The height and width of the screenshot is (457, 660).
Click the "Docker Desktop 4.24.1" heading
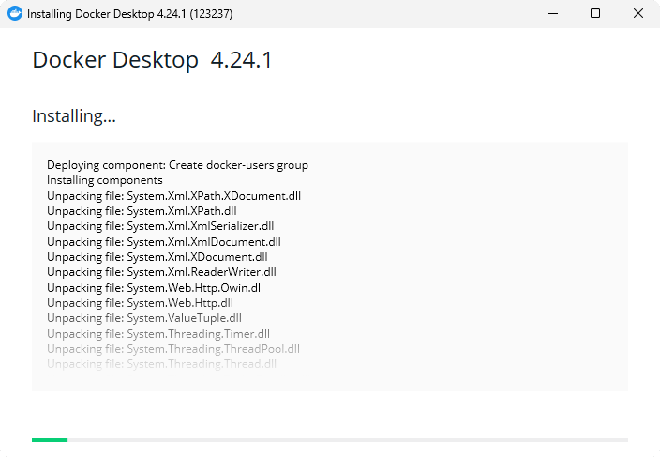(152, 60)
